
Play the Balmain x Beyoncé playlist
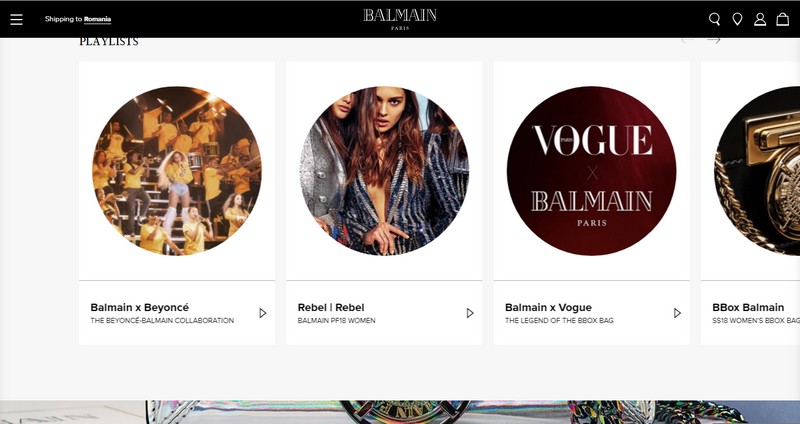[263, 313]
